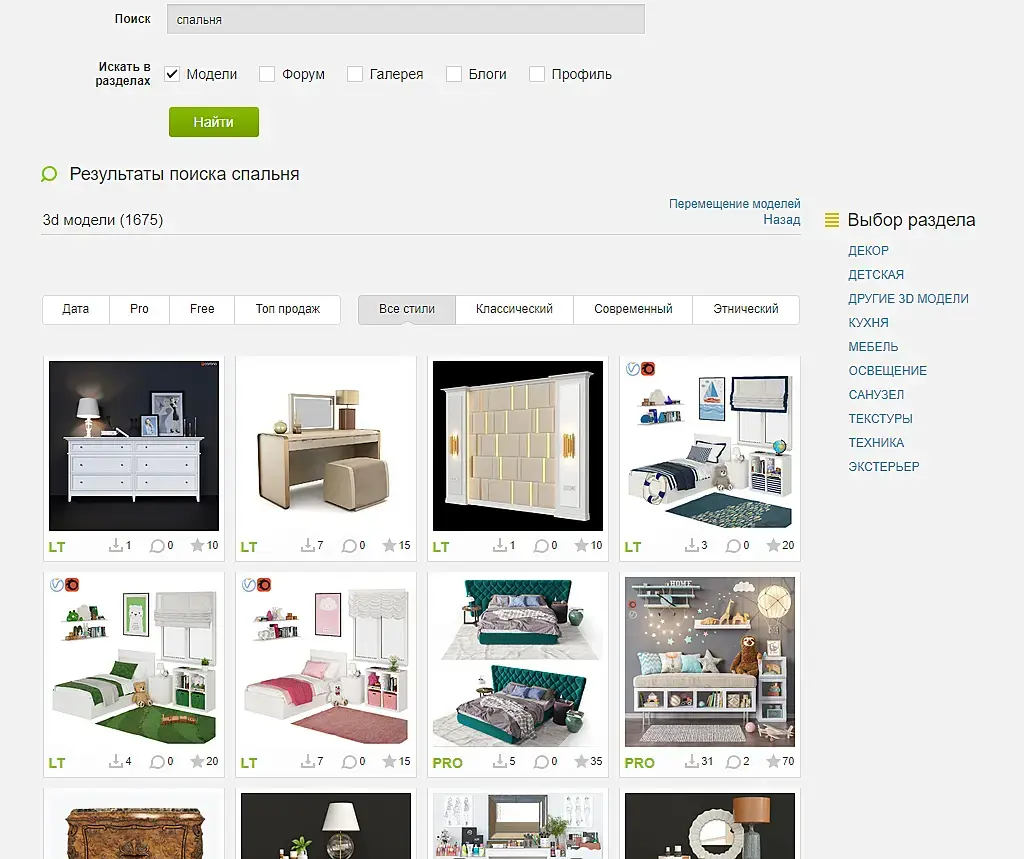Open the Перемещение моделей link
1024x859 pixels.
[x=734, y=204]
